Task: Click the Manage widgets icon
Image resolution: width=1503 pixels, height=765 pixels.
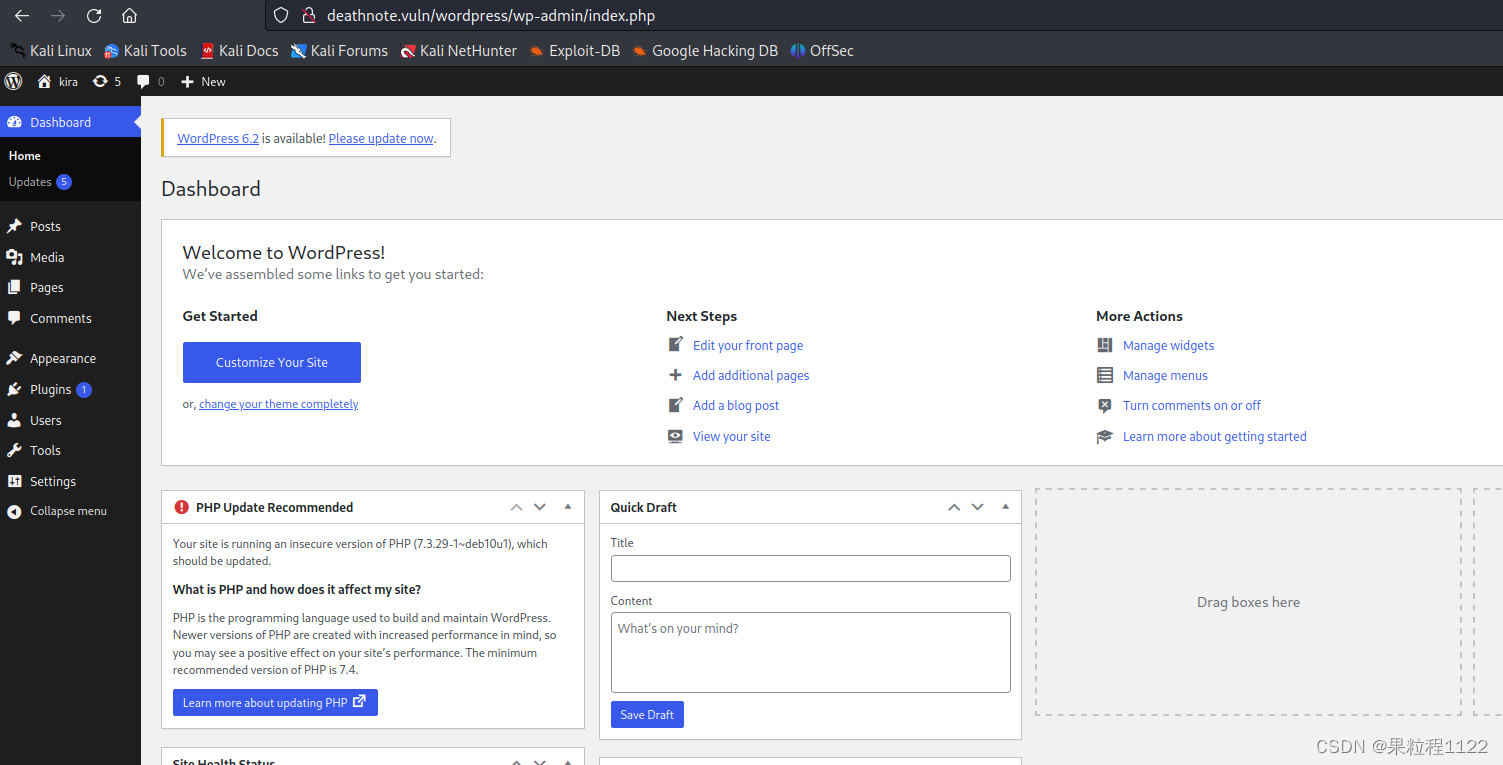Action: pyautogui.click(x=1105, y=345)
